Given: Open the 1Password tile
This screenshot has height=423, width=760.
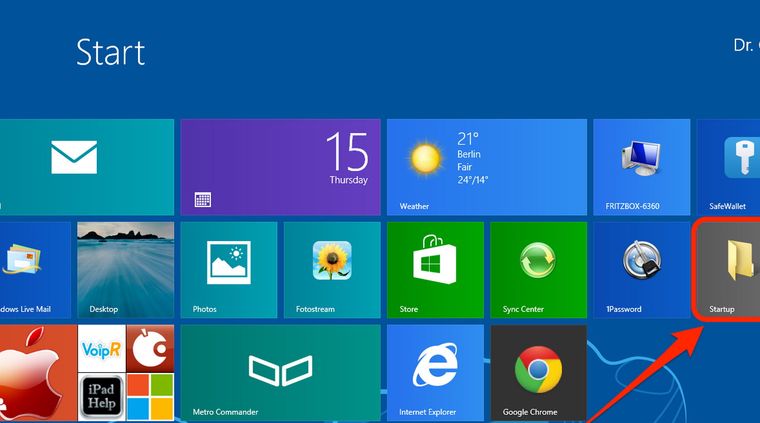Looking at the screenshot, I should (642, 270).
